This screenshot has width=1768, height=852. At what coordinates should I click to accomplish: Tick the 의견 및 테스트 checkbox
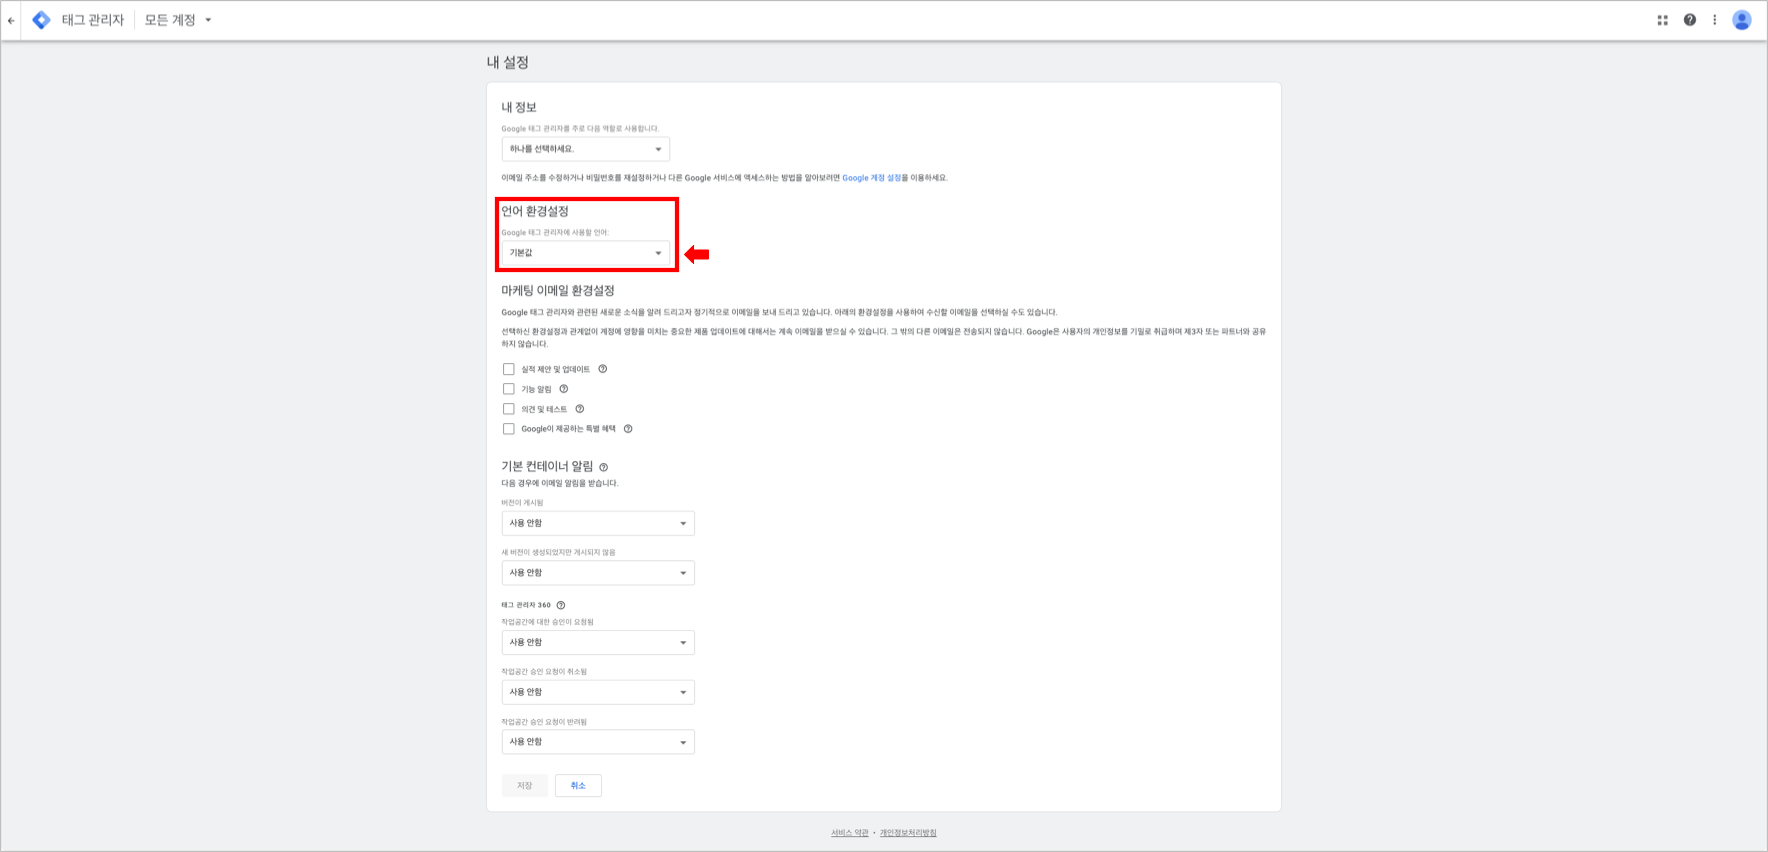click(x=509, y=409)
